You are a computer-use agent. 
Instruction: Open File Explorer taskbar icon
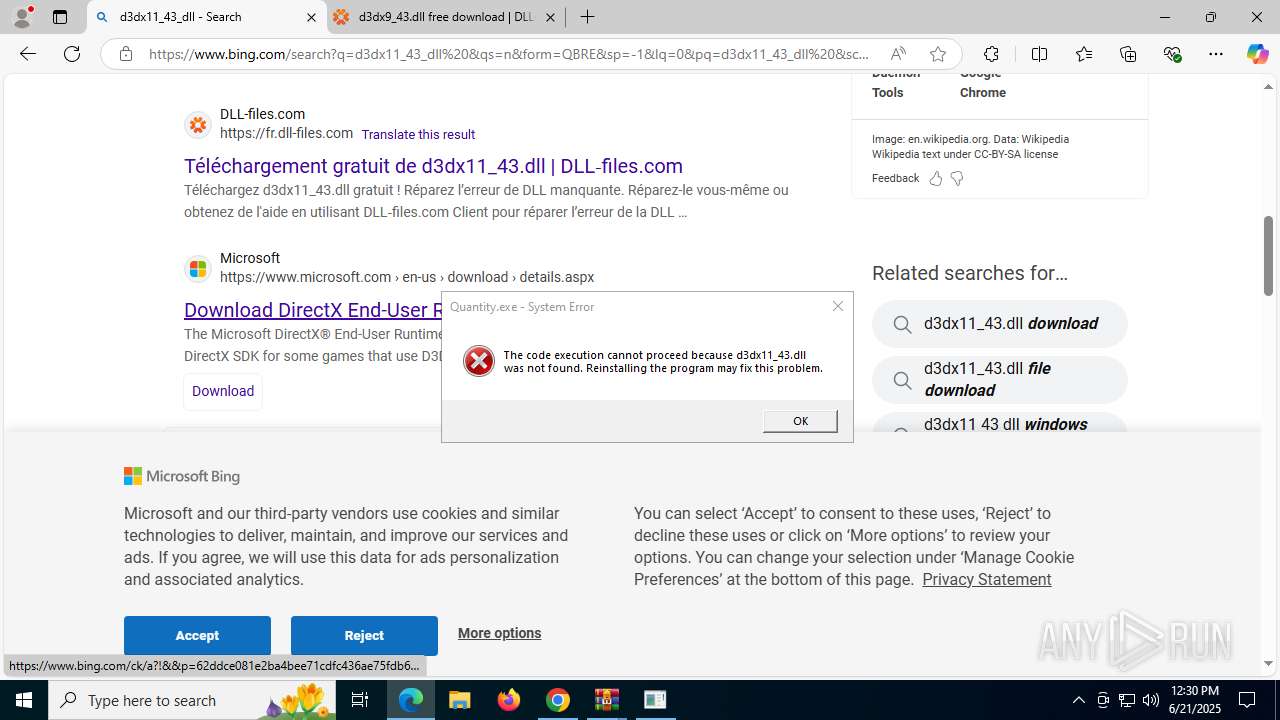(459, 700)
